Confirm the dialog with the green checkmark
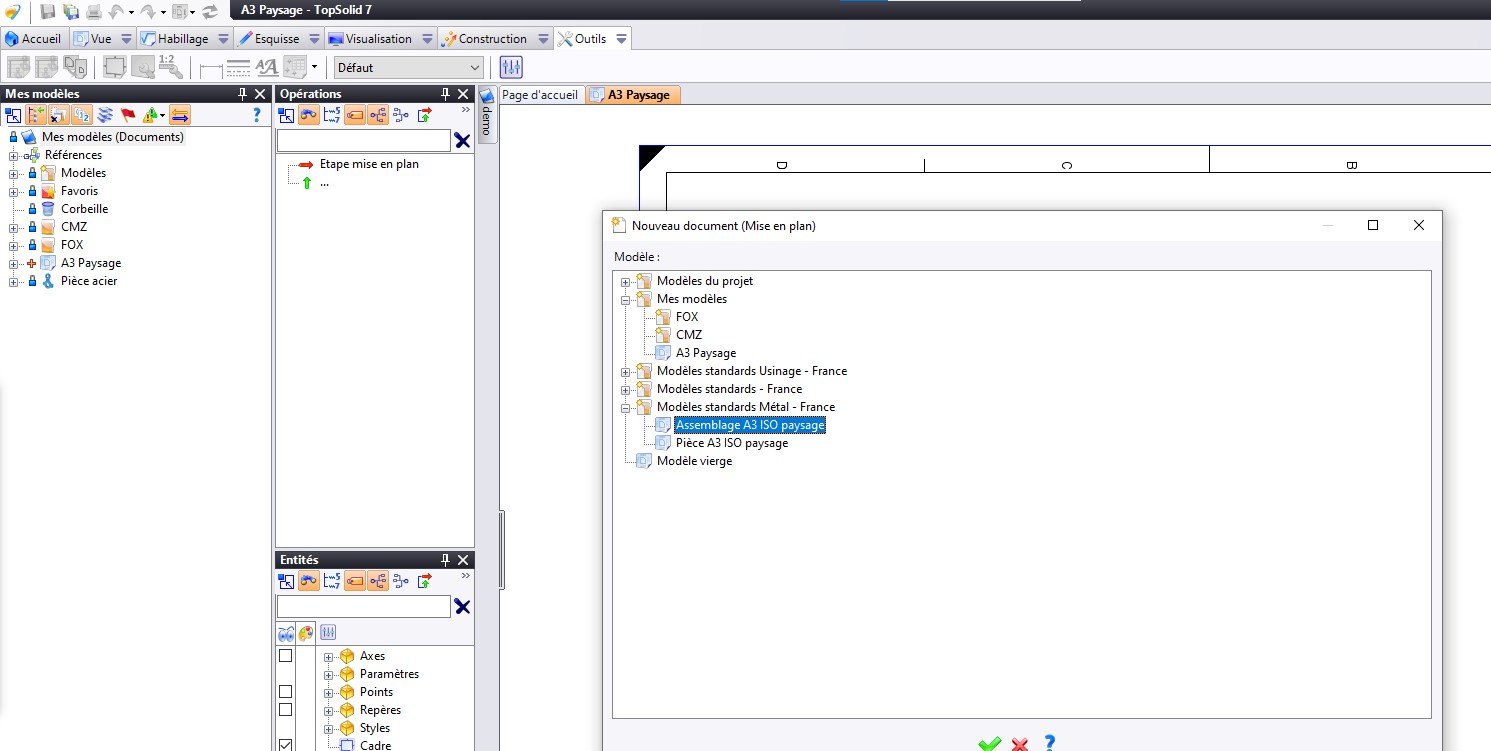Viewport: 1491px width, 751px height. [x=990, y=743]
